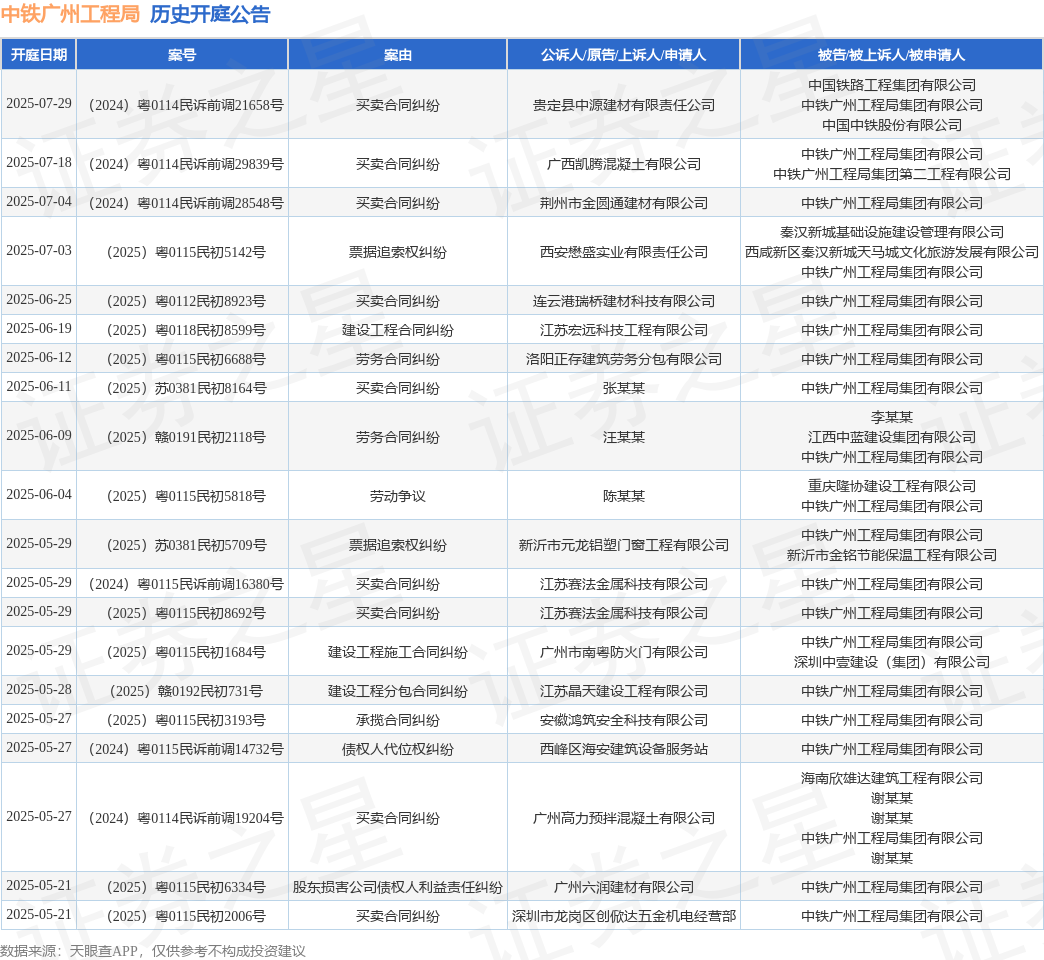This screenshot has width=1044, height=960.
Task: Select case number 粤0115民初8692号
Action: tap(186, 613)
